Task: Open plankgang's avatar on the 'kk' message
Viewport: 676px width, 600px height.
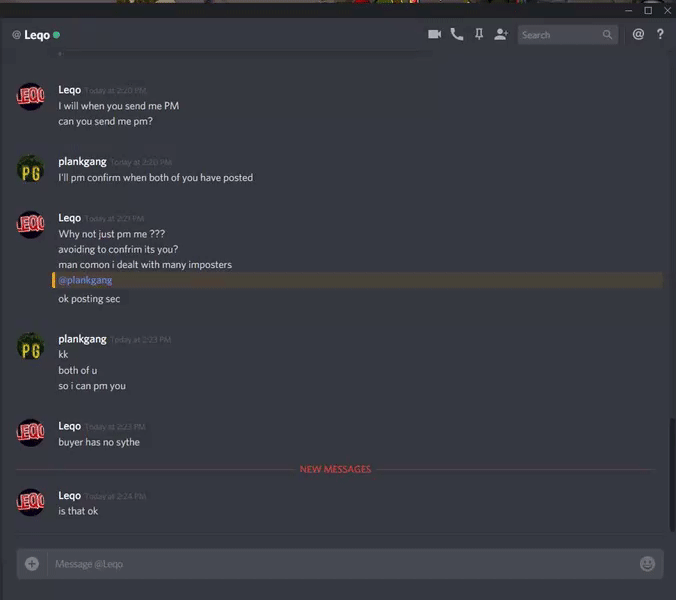Action: [x=30, y=346]
